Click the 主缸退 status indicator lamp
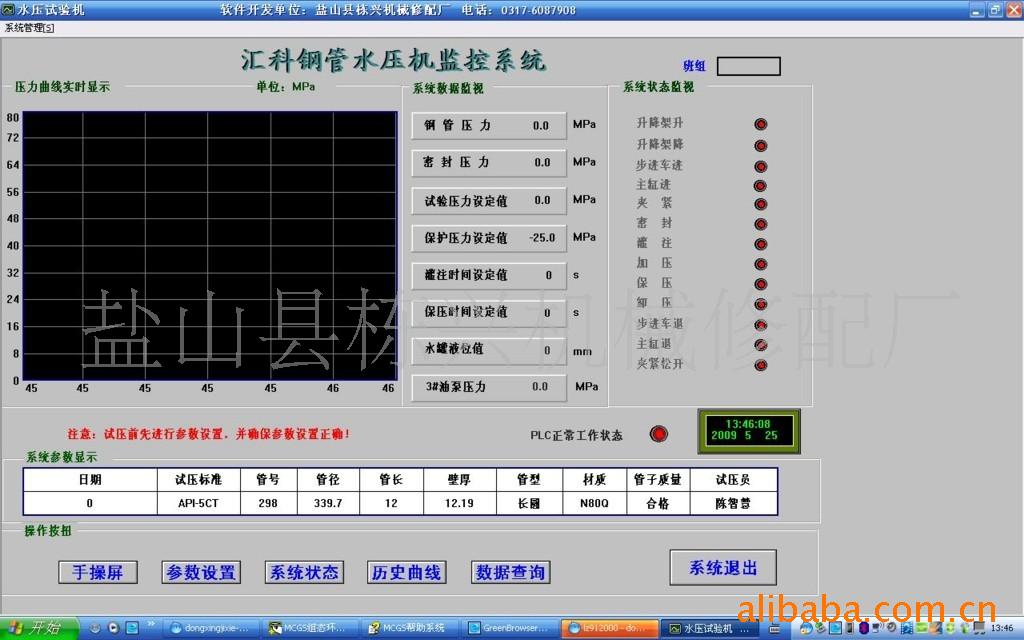Image resolution: width=1024 pixels, height=640 pixels. click(761, 345)
